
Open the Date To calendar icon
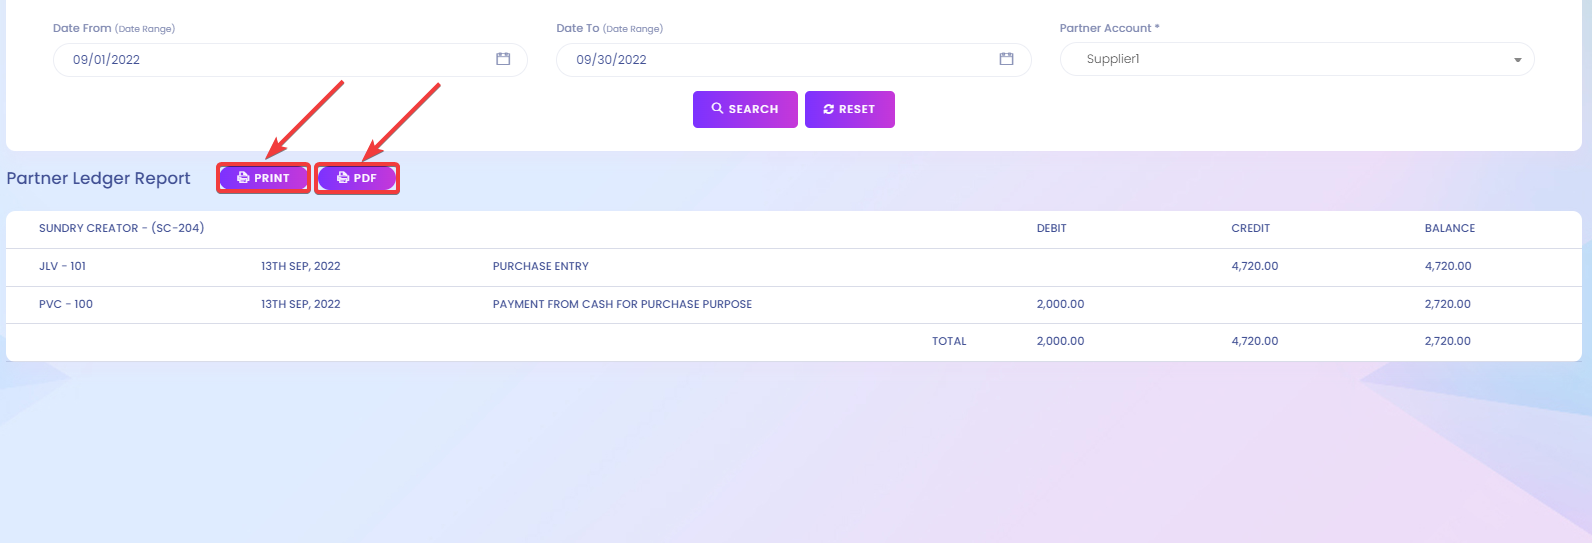(x=1006, y=59)
